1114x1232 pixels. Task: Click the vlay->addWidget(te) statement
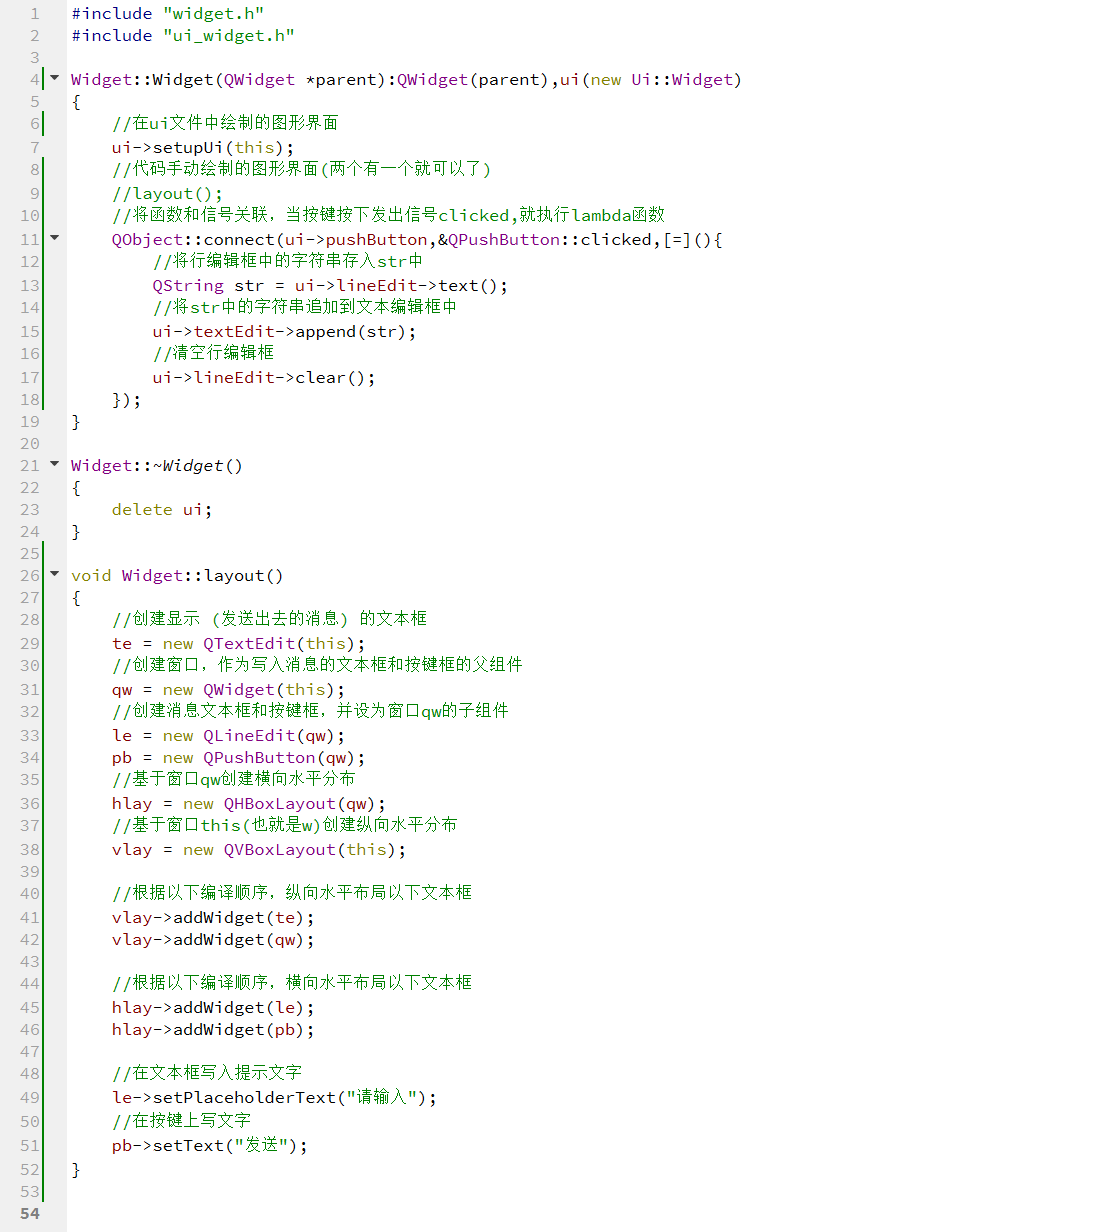[213, 917]
